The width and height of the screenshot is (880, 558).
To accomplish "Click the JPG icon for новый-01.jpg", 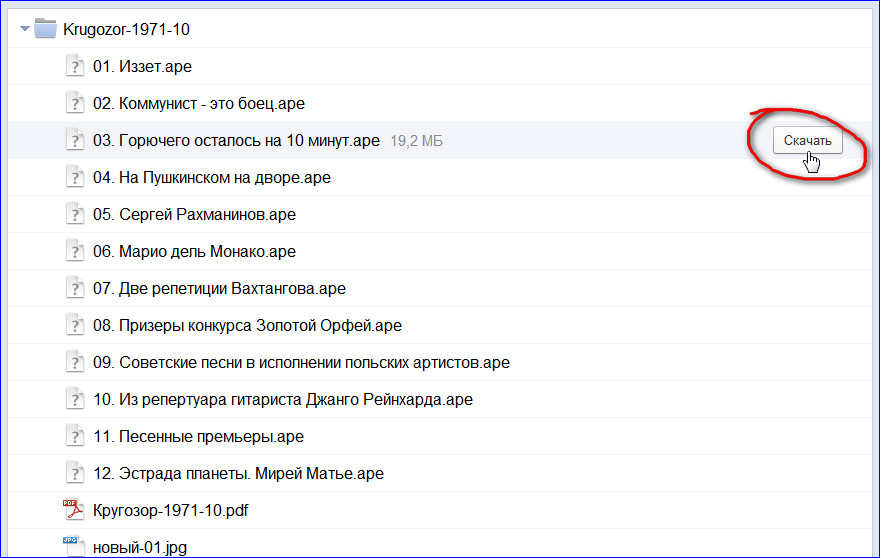I will pos(75,546).
